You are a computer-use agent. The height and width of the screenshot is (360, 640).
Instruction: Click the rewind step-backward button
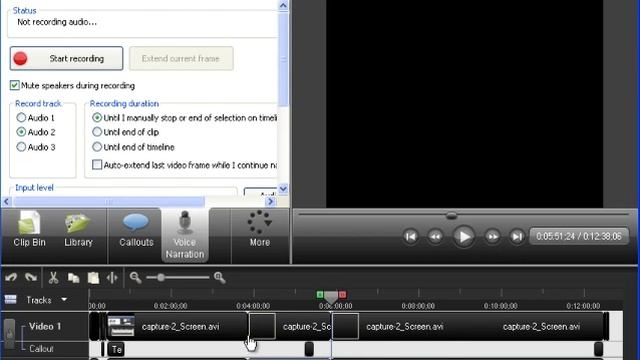tap(436, 237)
